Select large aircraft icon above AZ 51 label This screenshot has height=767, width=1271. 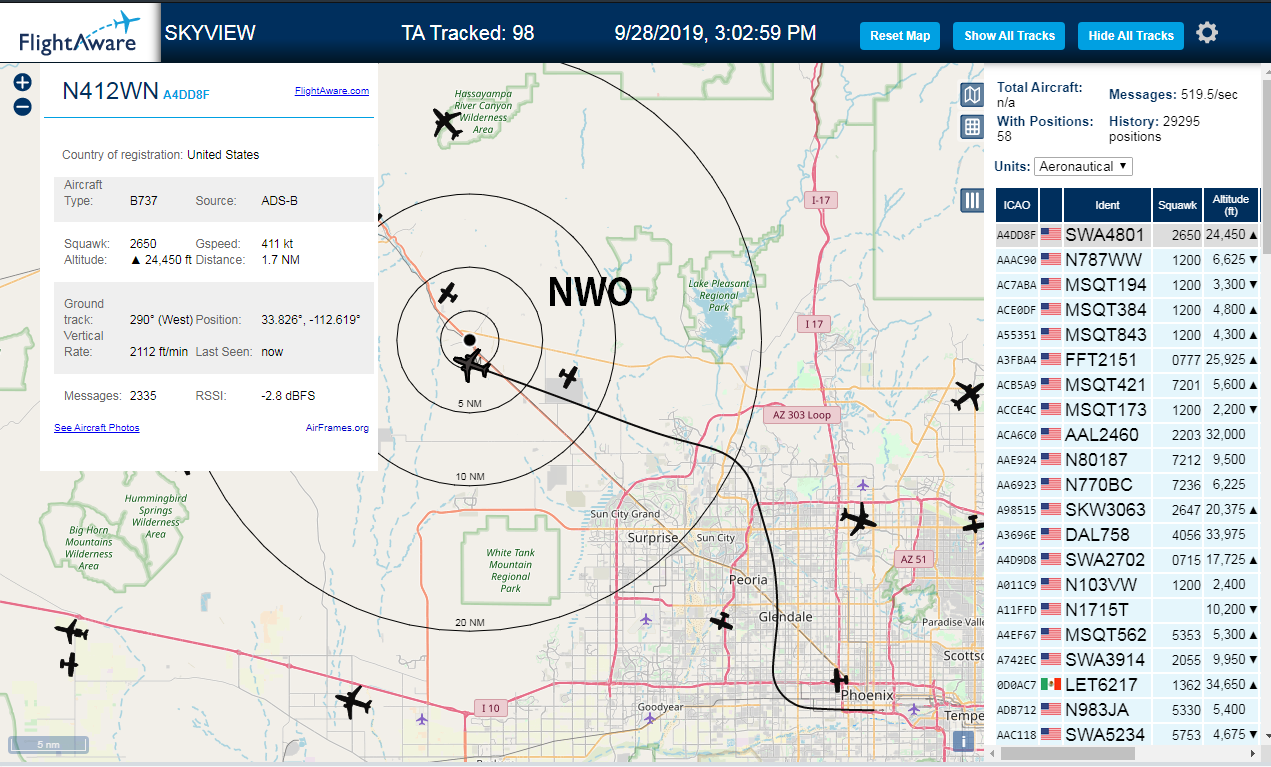[857, 520]
